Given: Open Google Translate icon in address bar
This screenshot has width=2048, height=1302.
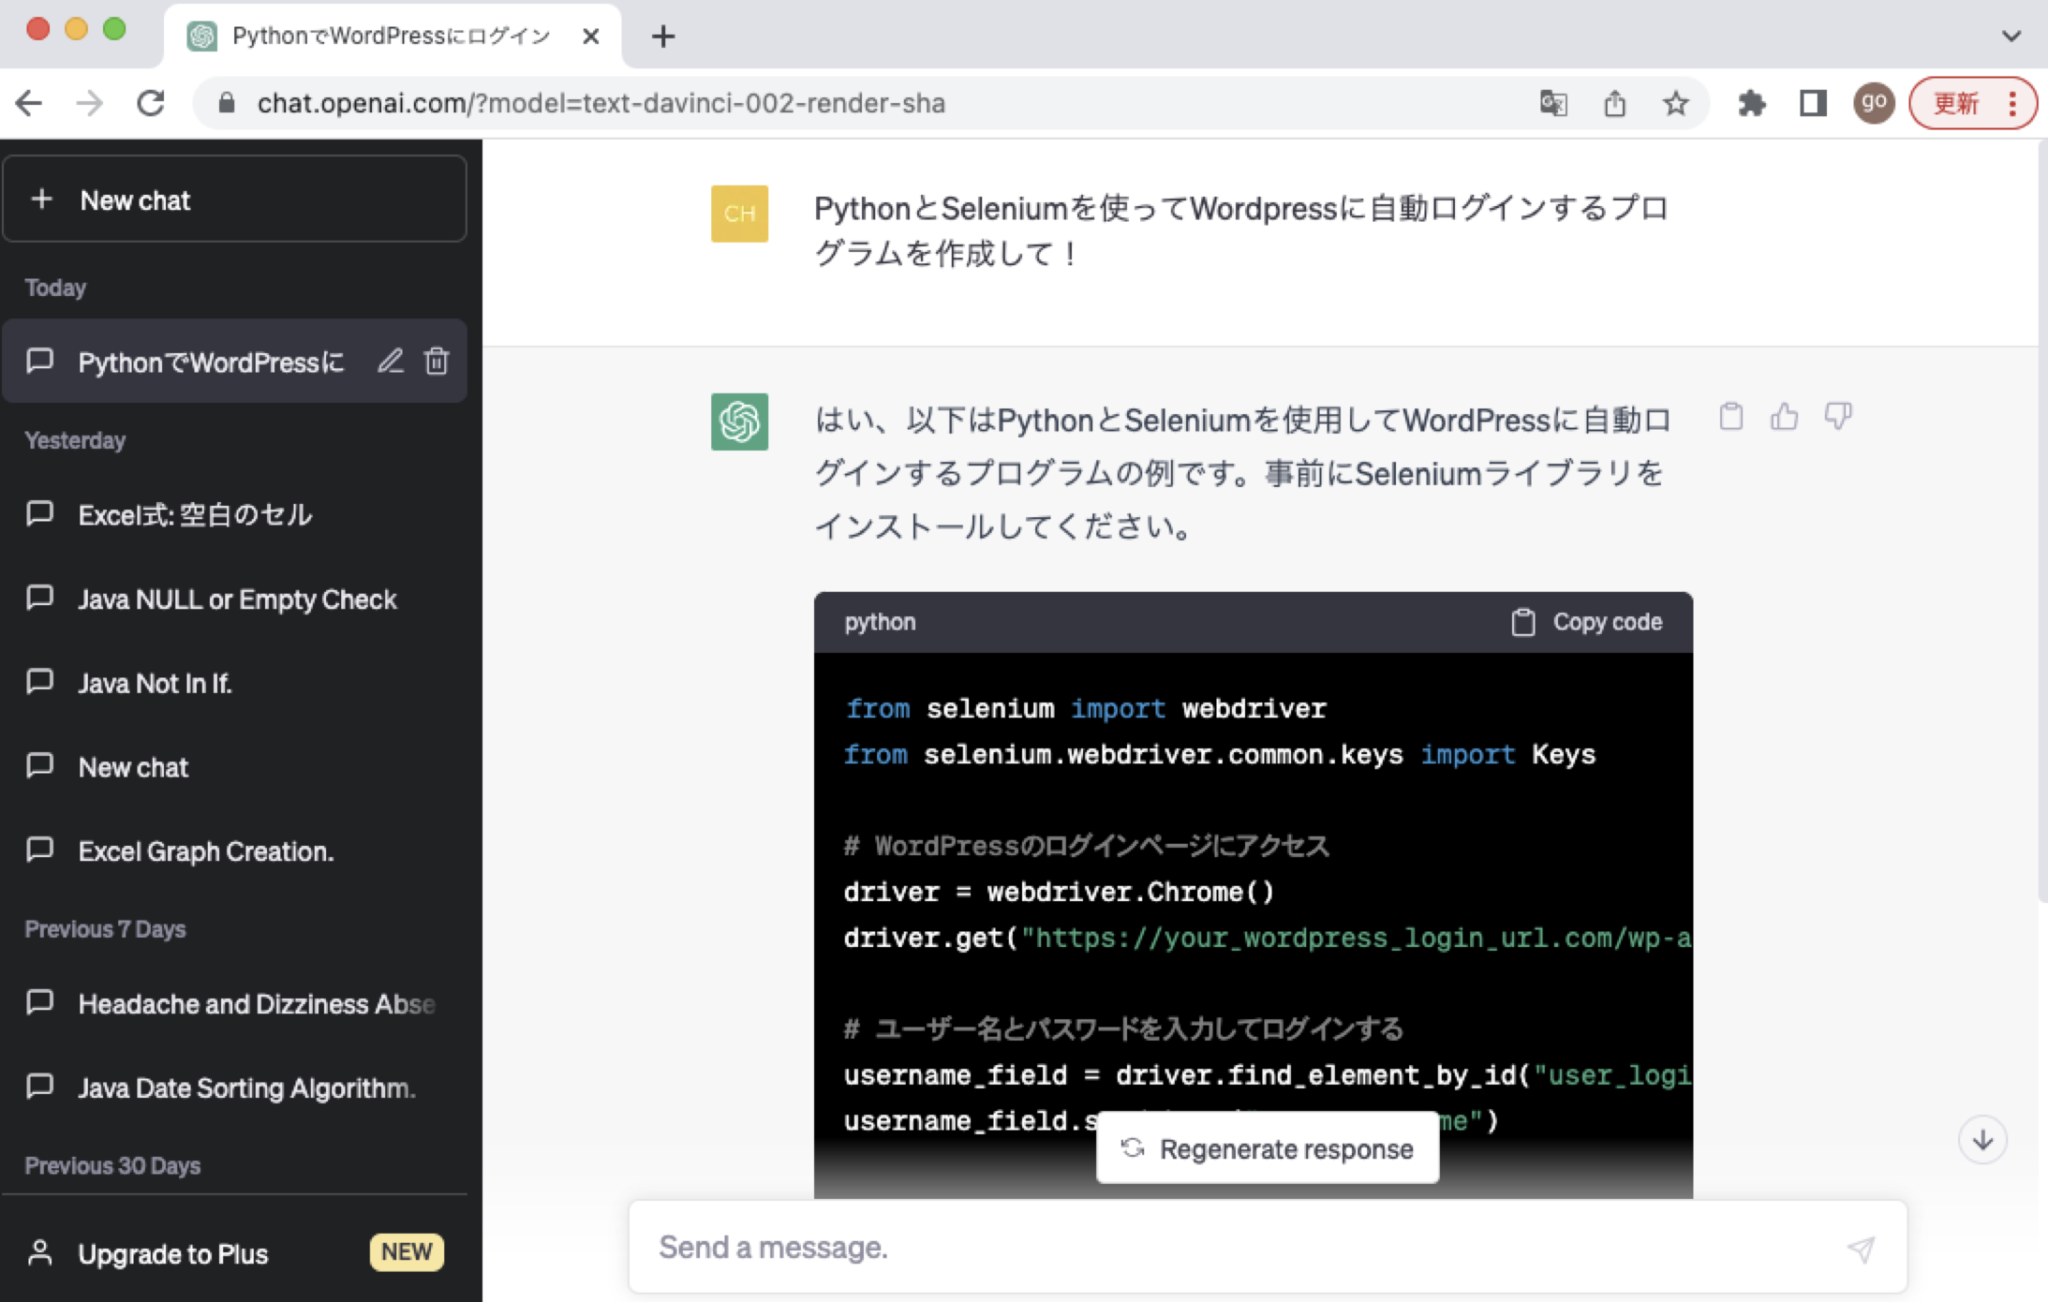Looking at the screenshot, I should point(1554,103).
